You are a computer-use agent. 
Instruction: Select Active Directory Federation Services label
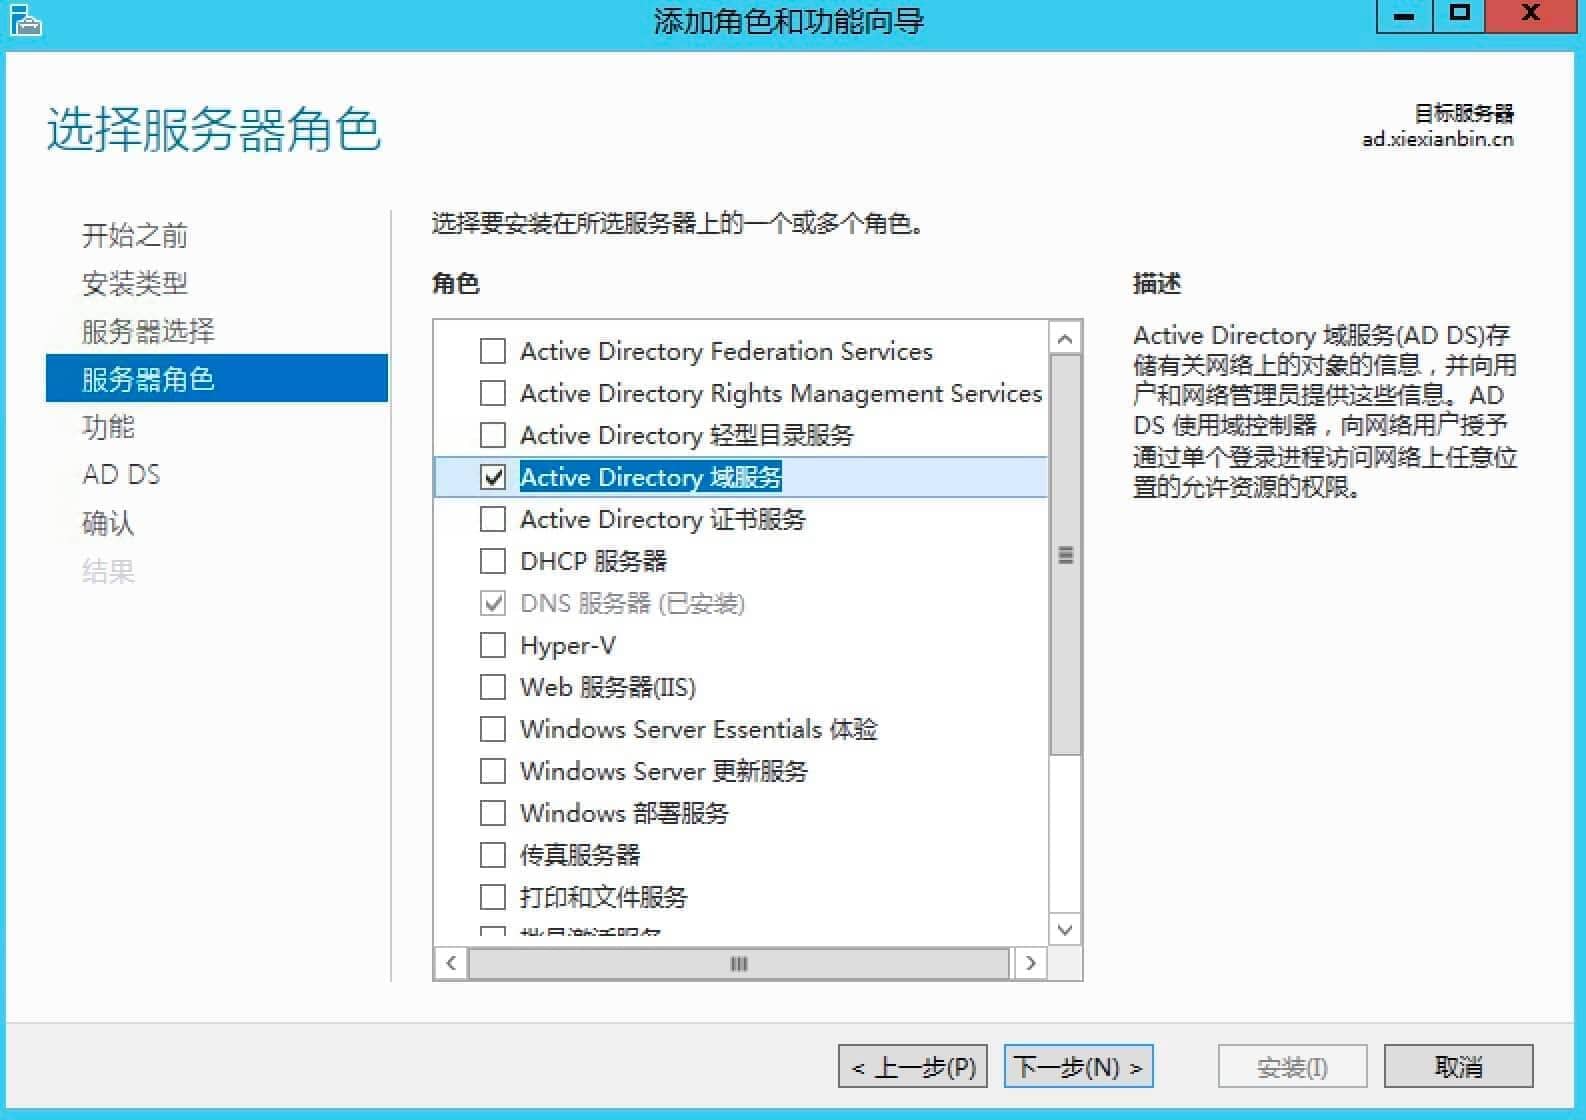click(x=726, y=351)
